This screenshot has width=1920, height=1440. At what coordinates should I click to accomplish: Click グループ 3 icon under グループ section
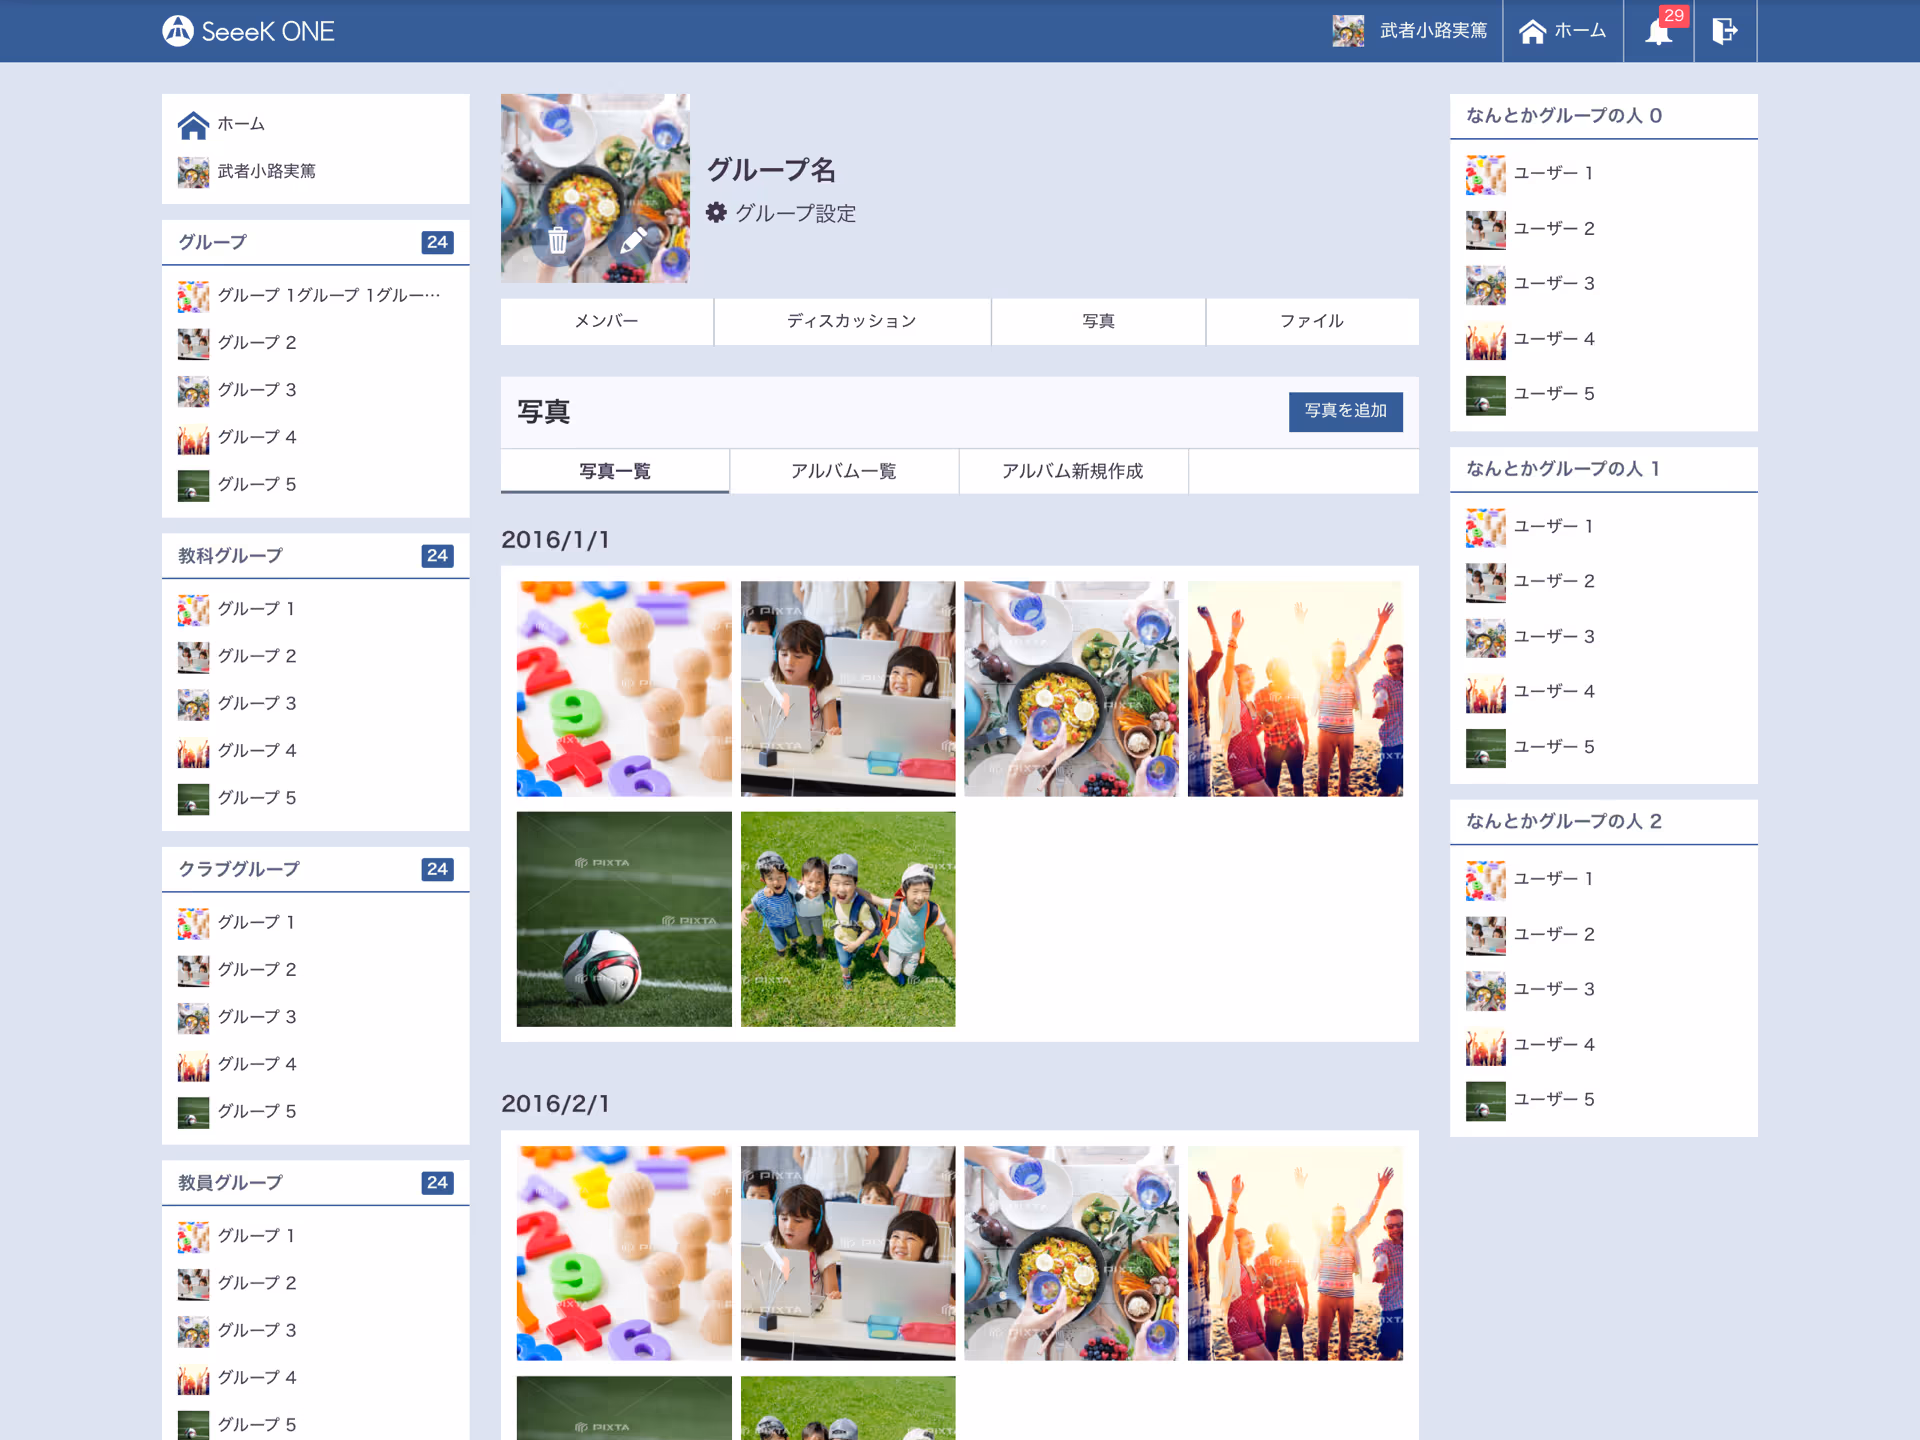(x=193, y=391)
